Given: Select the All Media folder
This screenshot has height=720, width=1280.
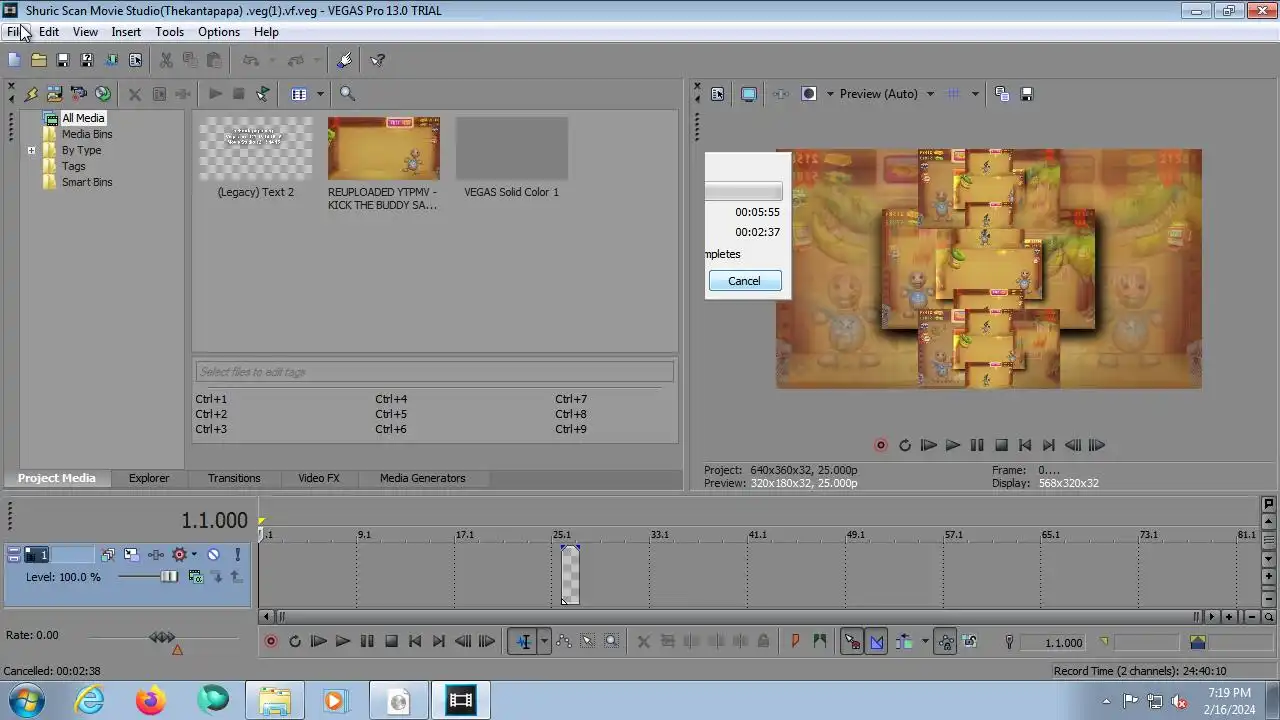Looking at the screenshot, I should [83, 118].
